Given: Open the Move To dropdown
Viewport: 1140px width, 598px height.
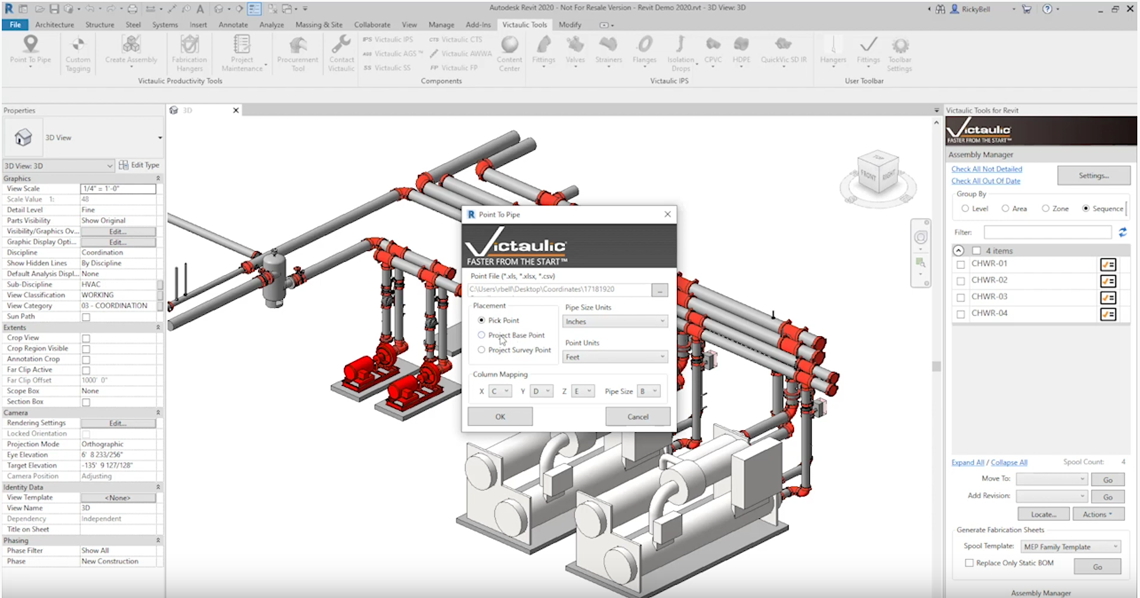Looking at the screenshot, I should (x=1051, y=480).
